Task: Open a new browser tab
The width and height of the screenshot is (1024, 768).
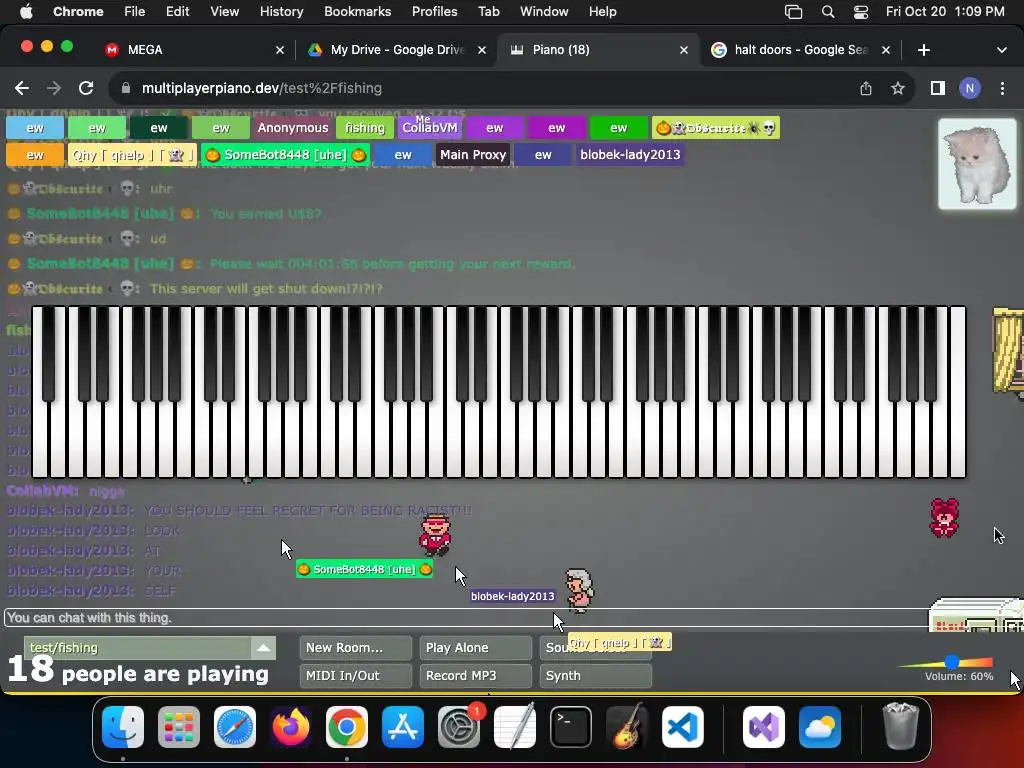Action: pos(923,50)
